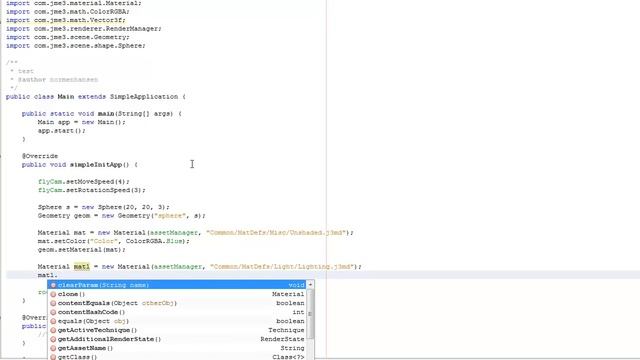The image size is (640, 360).
Task: Click 'Sphere s = new Sphere' line
Action: 104,207
